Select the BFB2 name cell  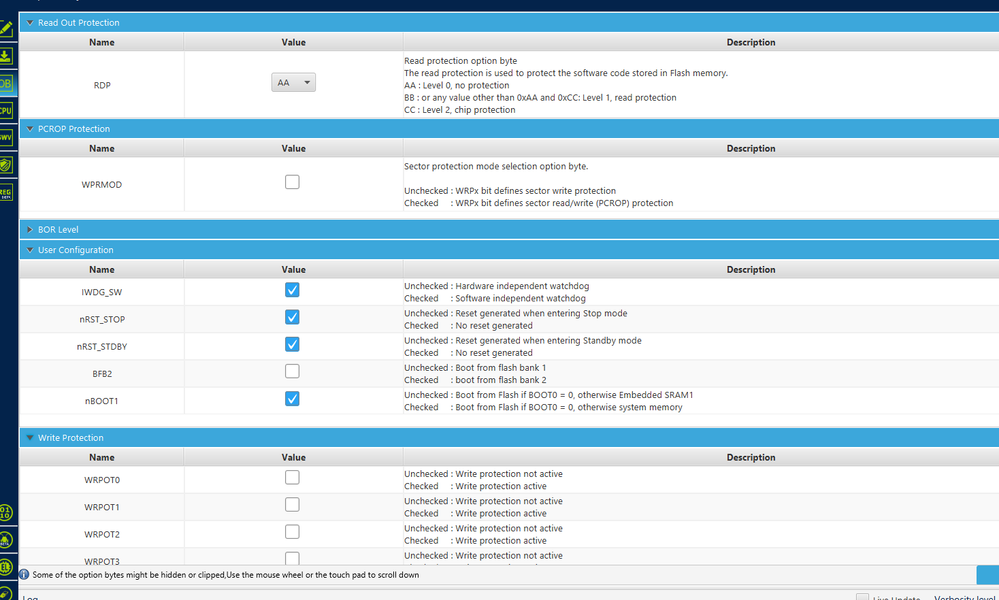102,374
